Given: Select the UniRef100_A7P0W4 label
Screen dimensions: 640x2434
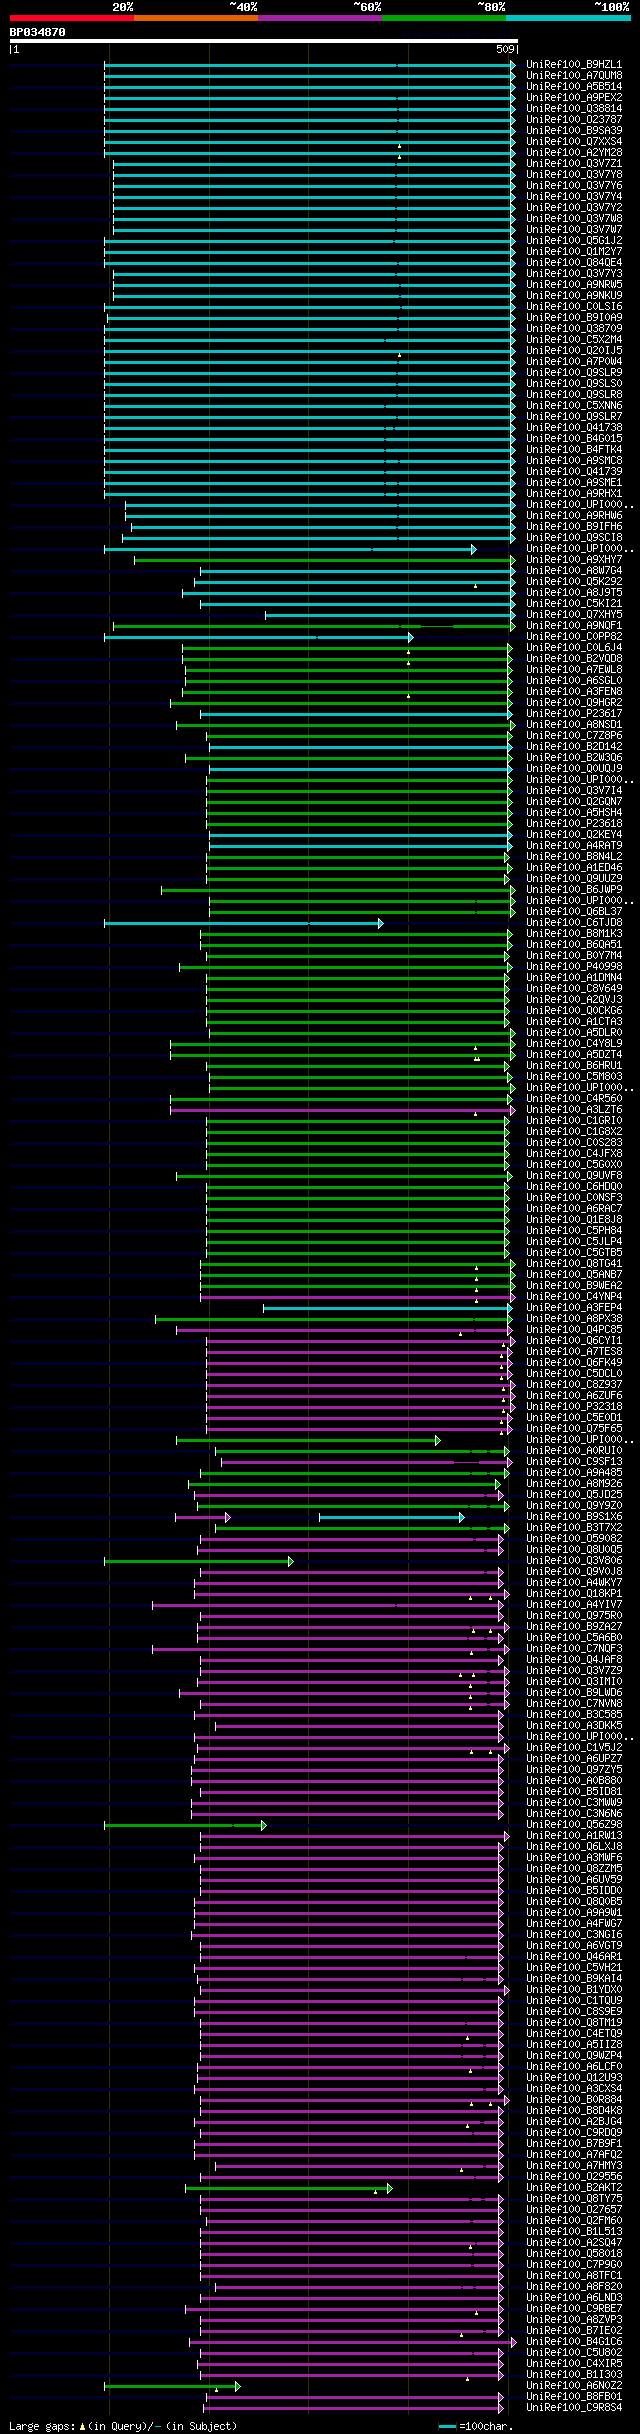Looking at the screenshot, I should (x=574, y=362).
